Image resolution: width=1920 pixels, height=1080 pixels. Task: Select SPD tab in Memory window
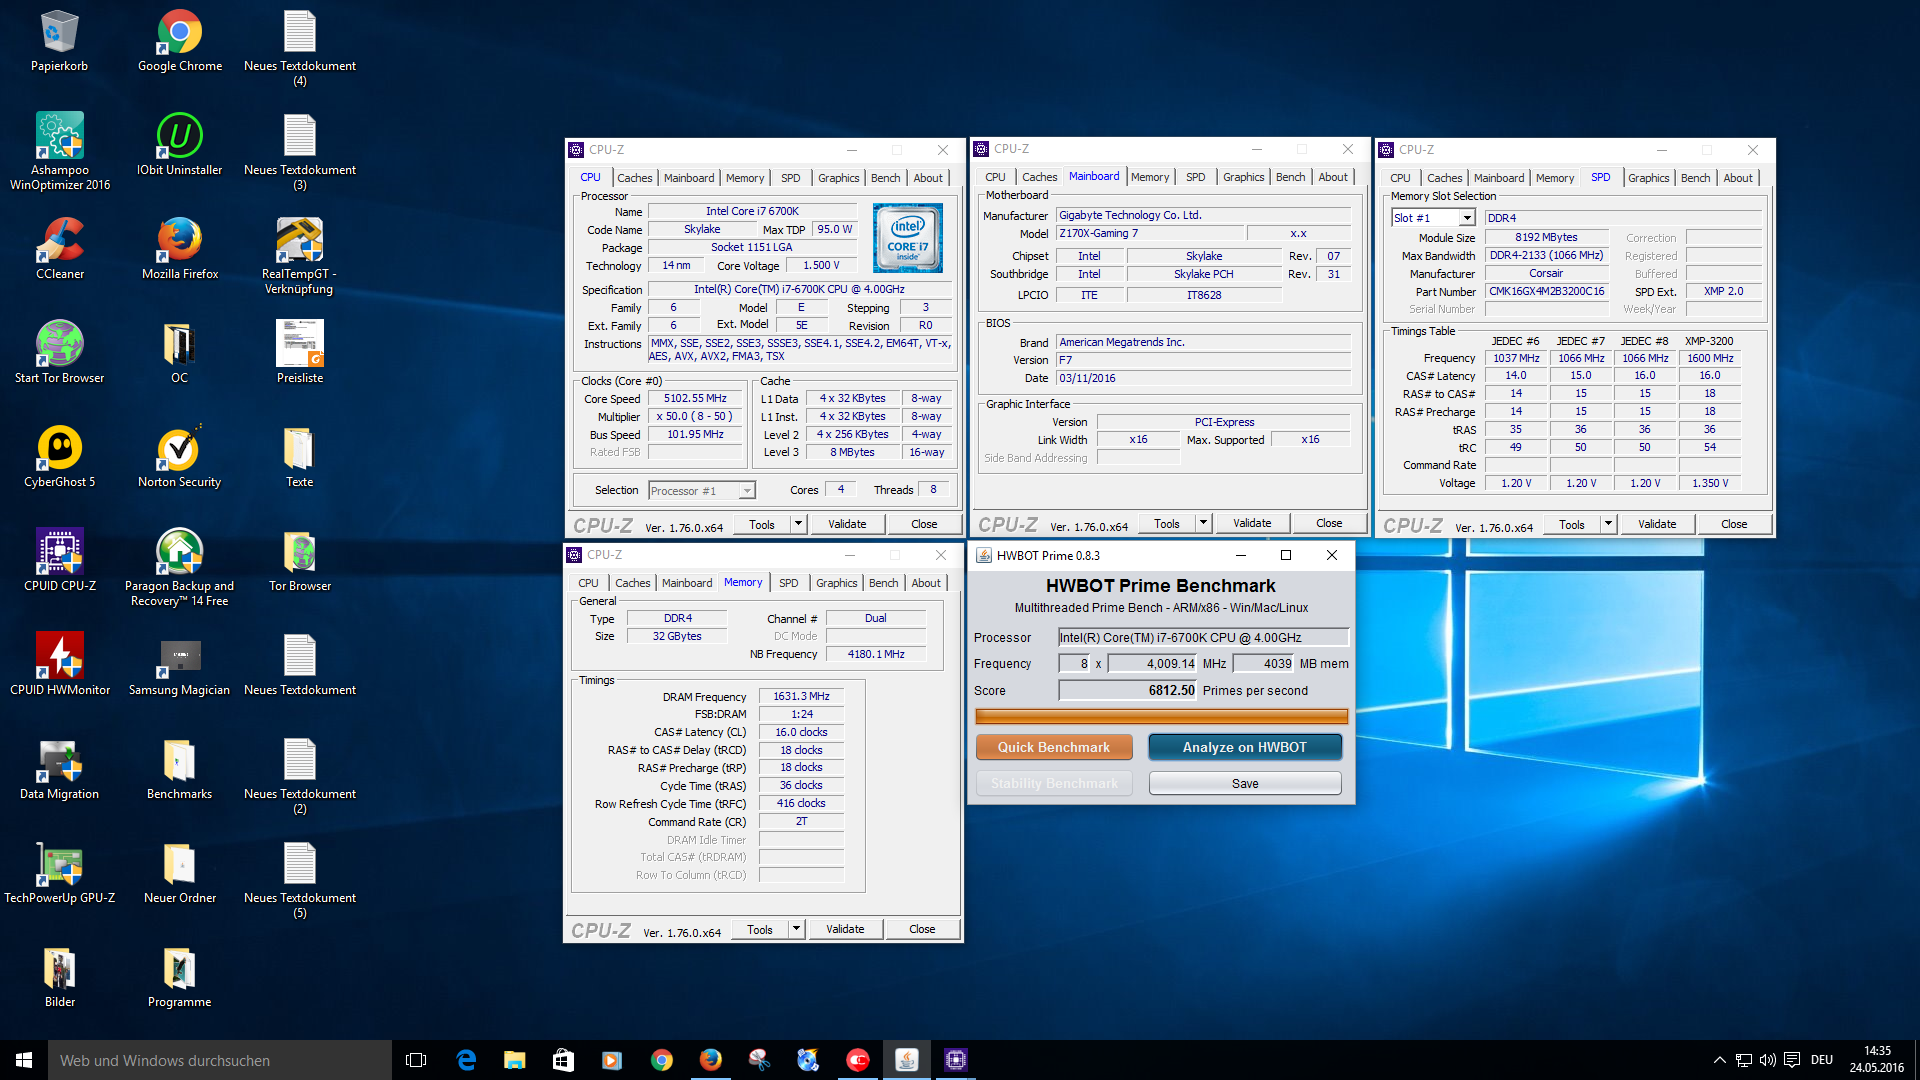(788, 583)
